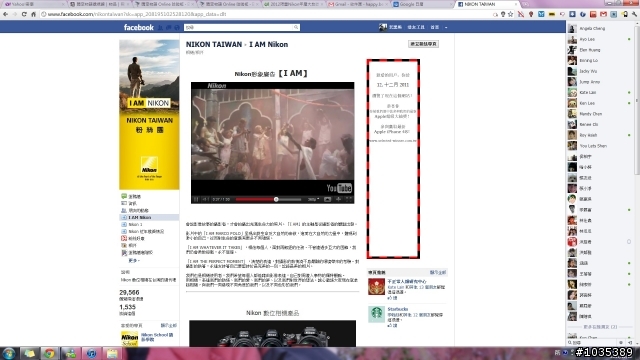Switch to the 2012 Nikon browser tab

tap(294, 4)
